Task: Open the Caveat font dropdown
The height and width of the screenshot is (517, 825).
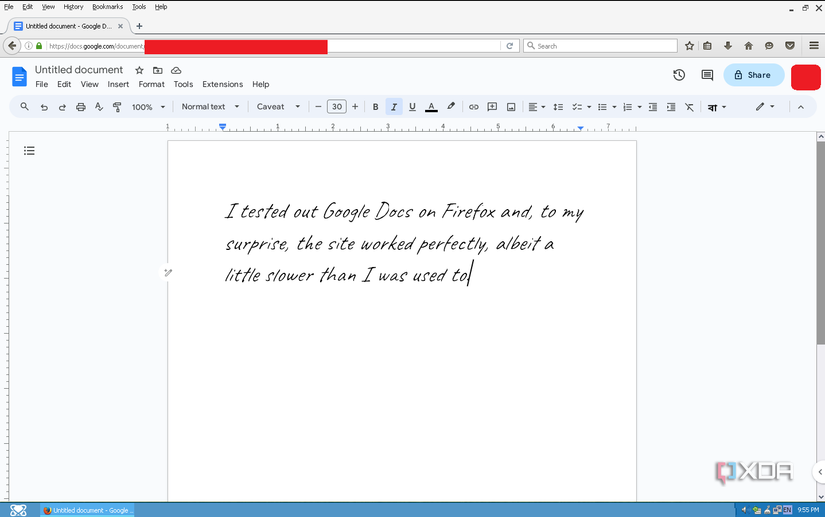Action: pos(278,107)
